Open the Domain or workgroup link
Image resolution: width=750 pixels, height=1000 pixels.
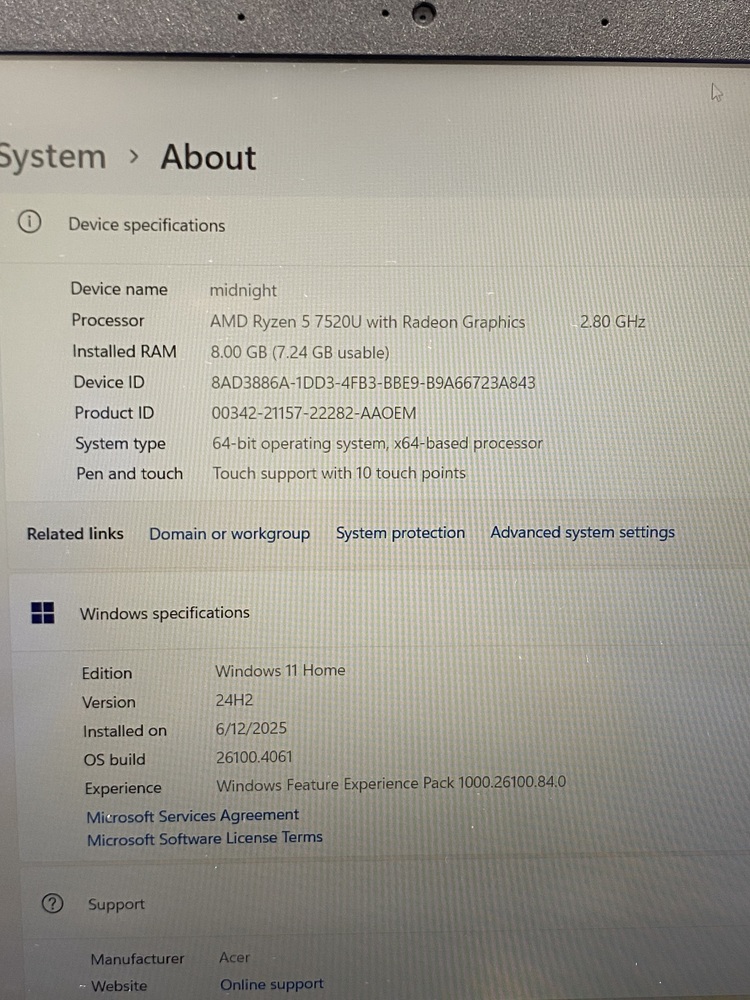point(229,534)
